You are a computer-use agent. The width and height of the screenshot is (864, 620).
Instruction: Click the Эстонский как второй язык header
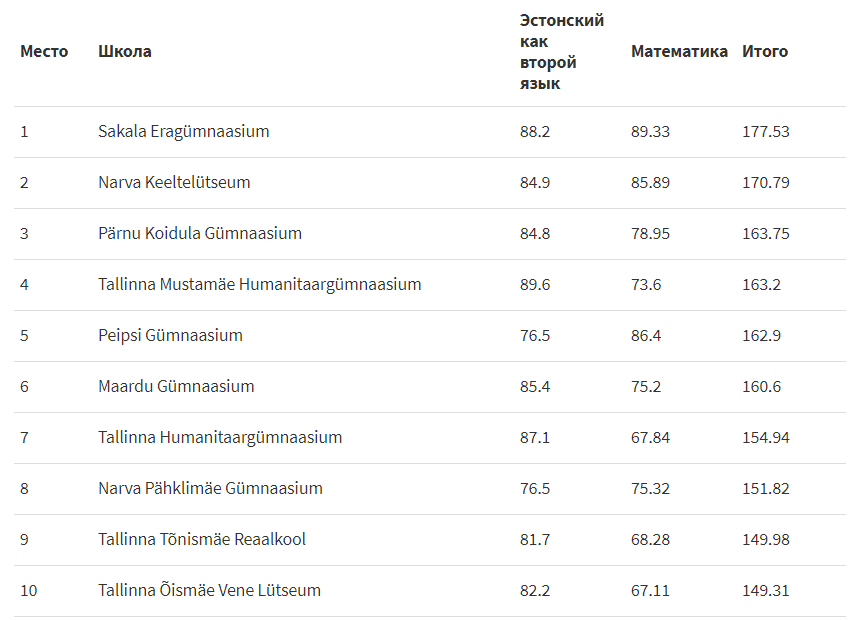[562, 52]
